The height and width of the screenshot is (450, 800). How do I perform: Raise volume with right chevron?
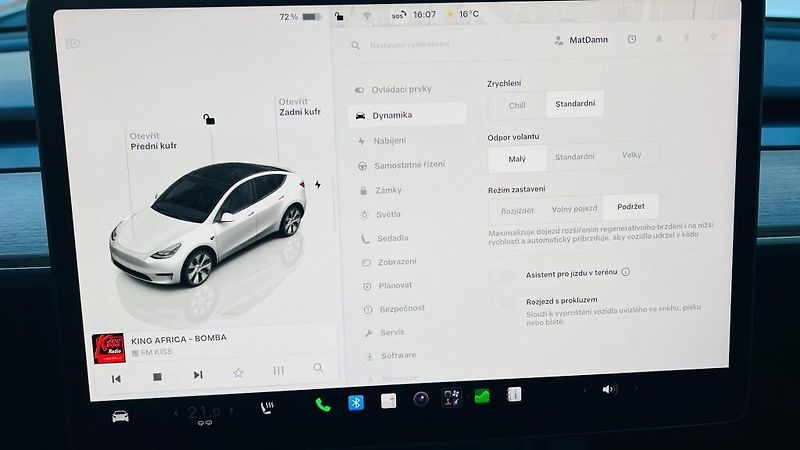[x=636, y=388]
